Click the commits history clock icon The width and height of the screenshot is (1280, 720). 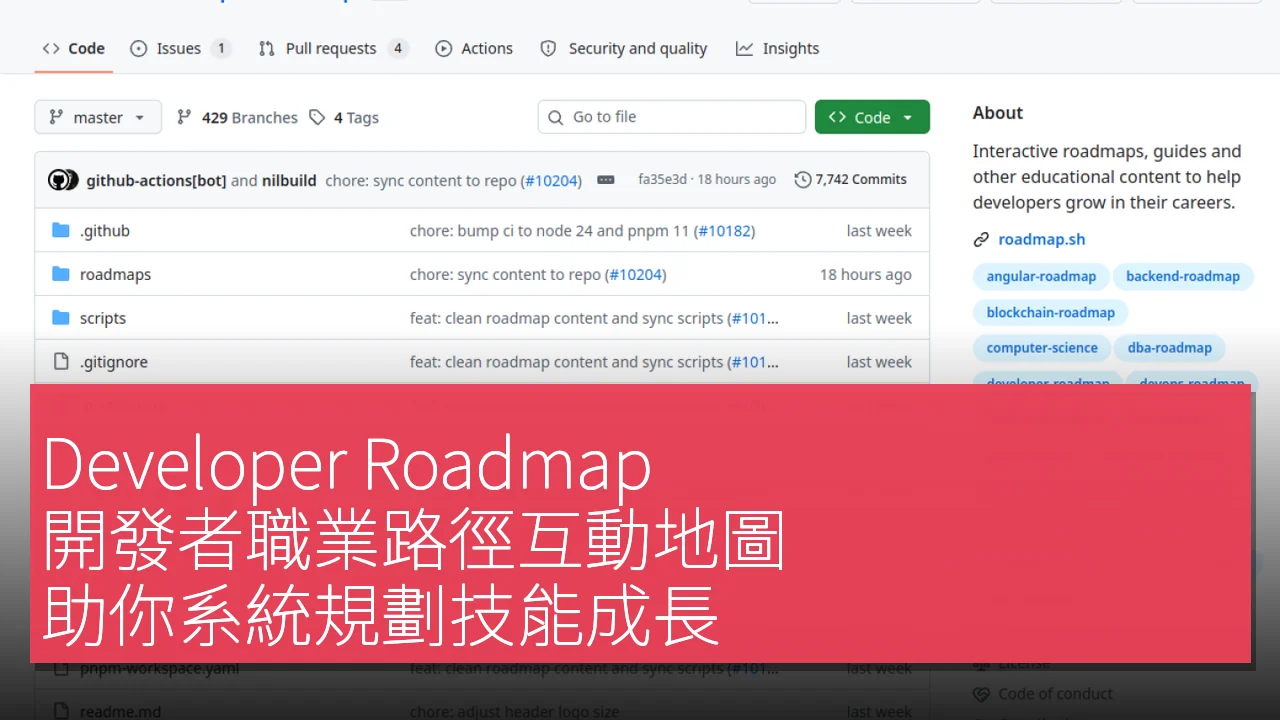click(802, 180)
